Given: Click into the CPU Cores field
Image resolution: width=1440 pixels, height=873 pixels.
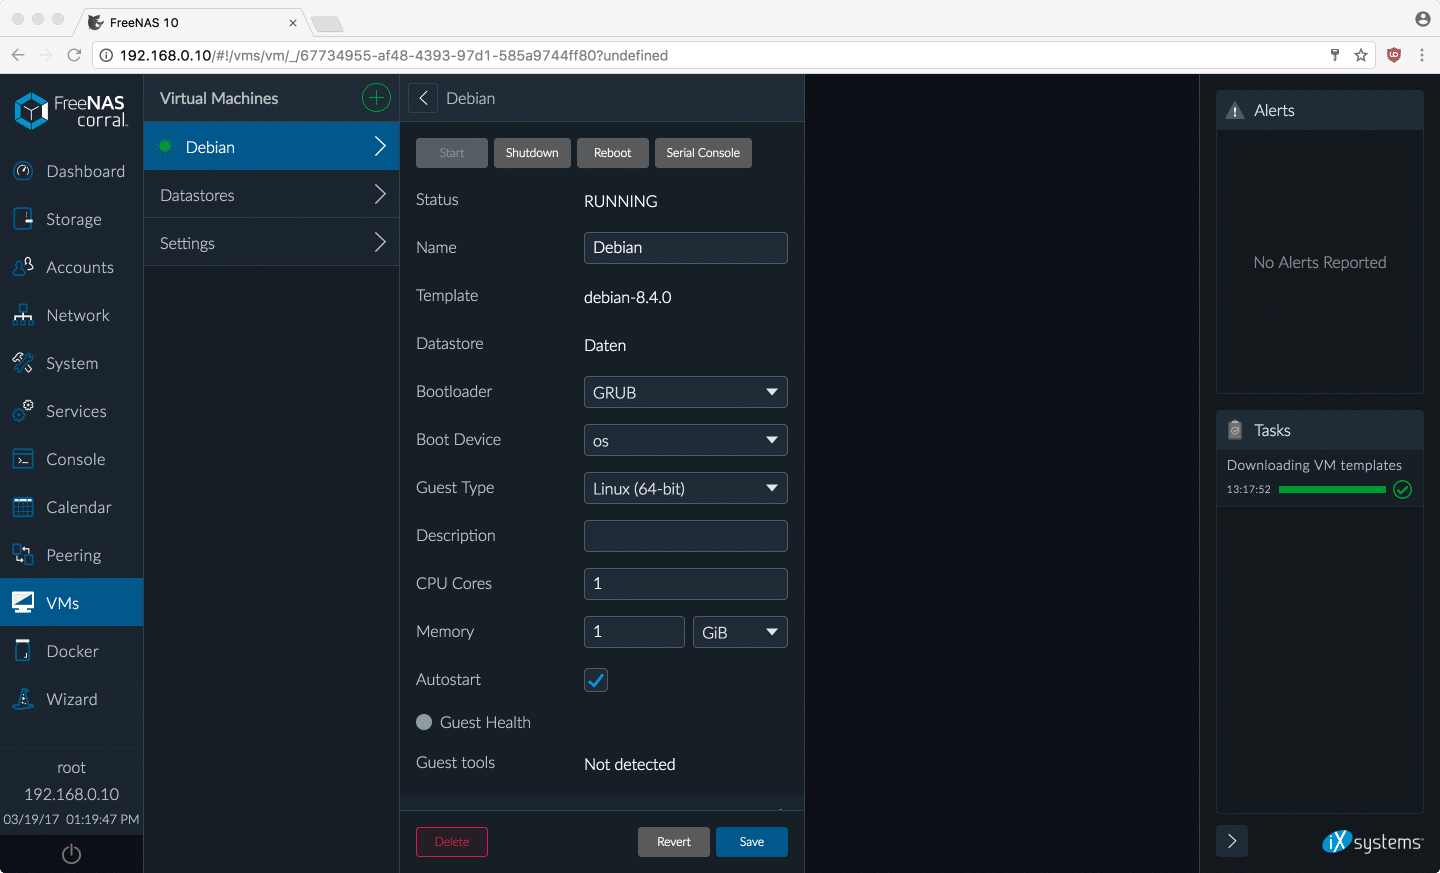Looking at the screenshot, I should click(685, 584).
